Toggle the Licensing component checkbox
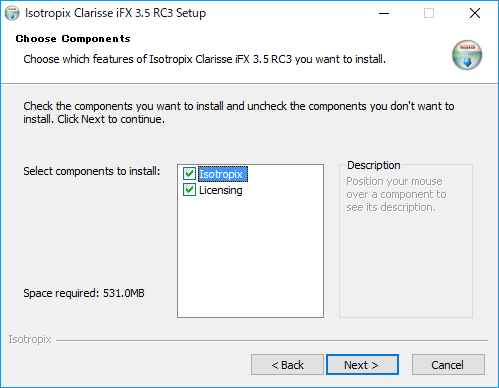 point(189,190)
